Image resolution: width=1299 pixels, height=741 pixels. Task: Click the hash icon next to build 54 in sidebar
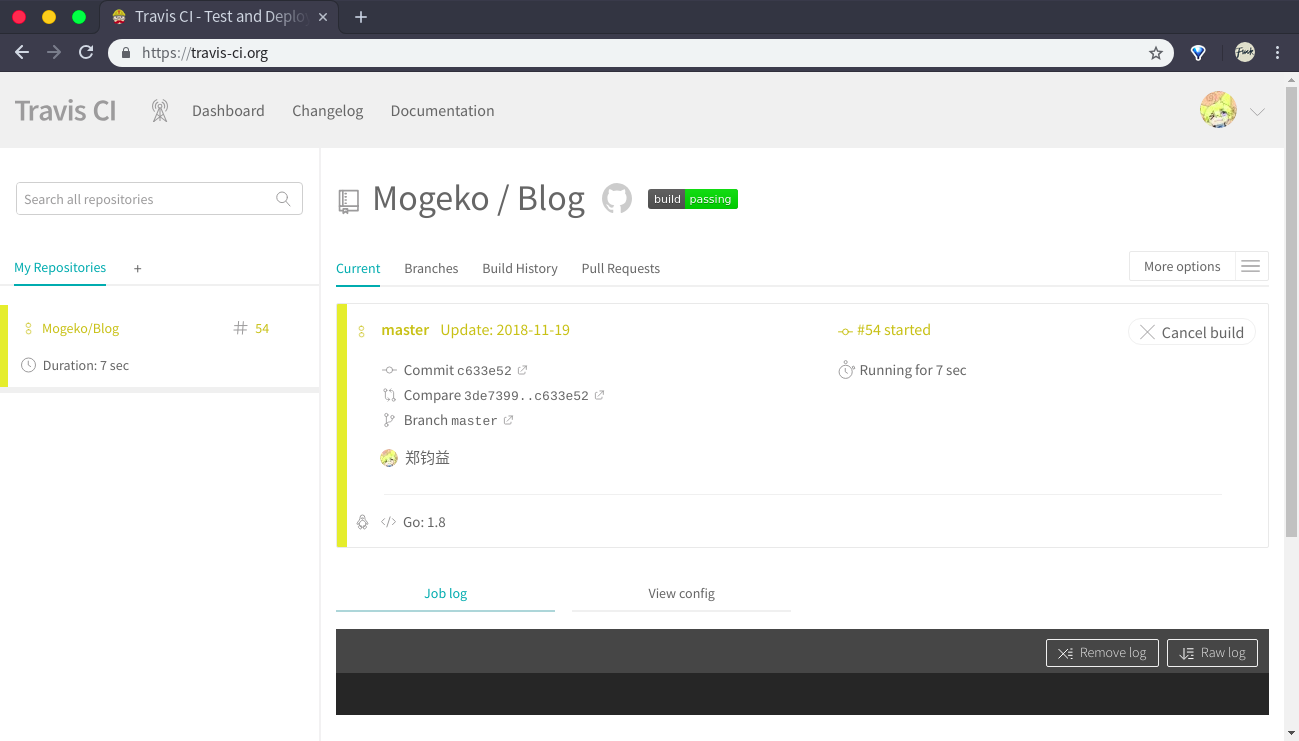point(240,328)
